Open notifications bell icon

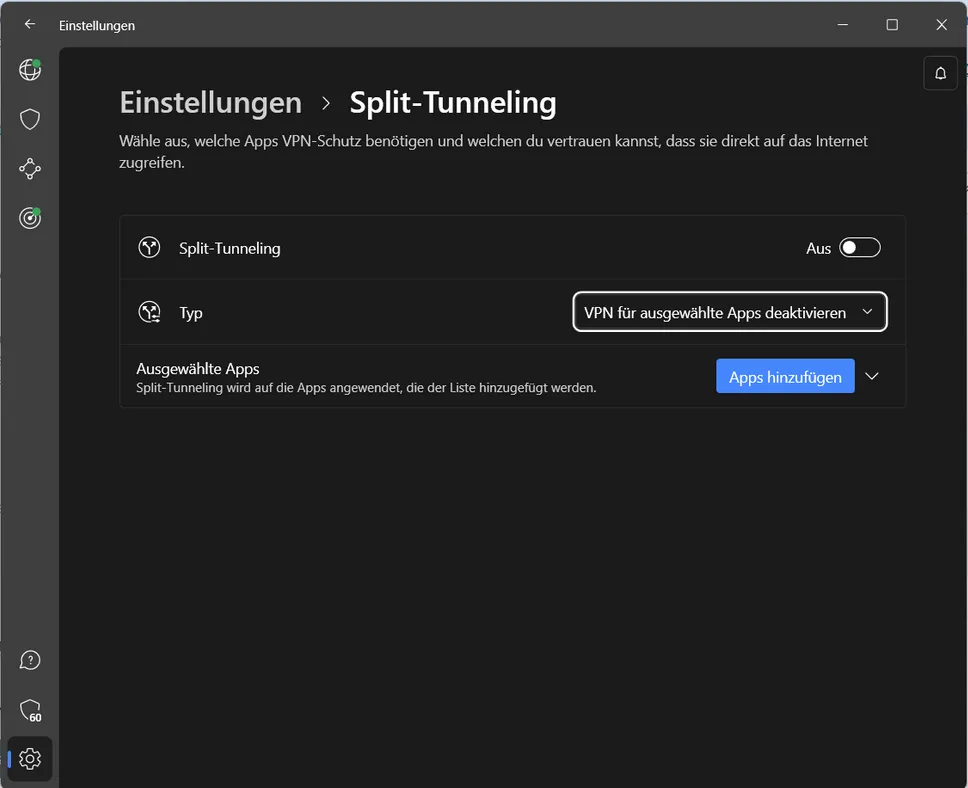pos(940,73)
